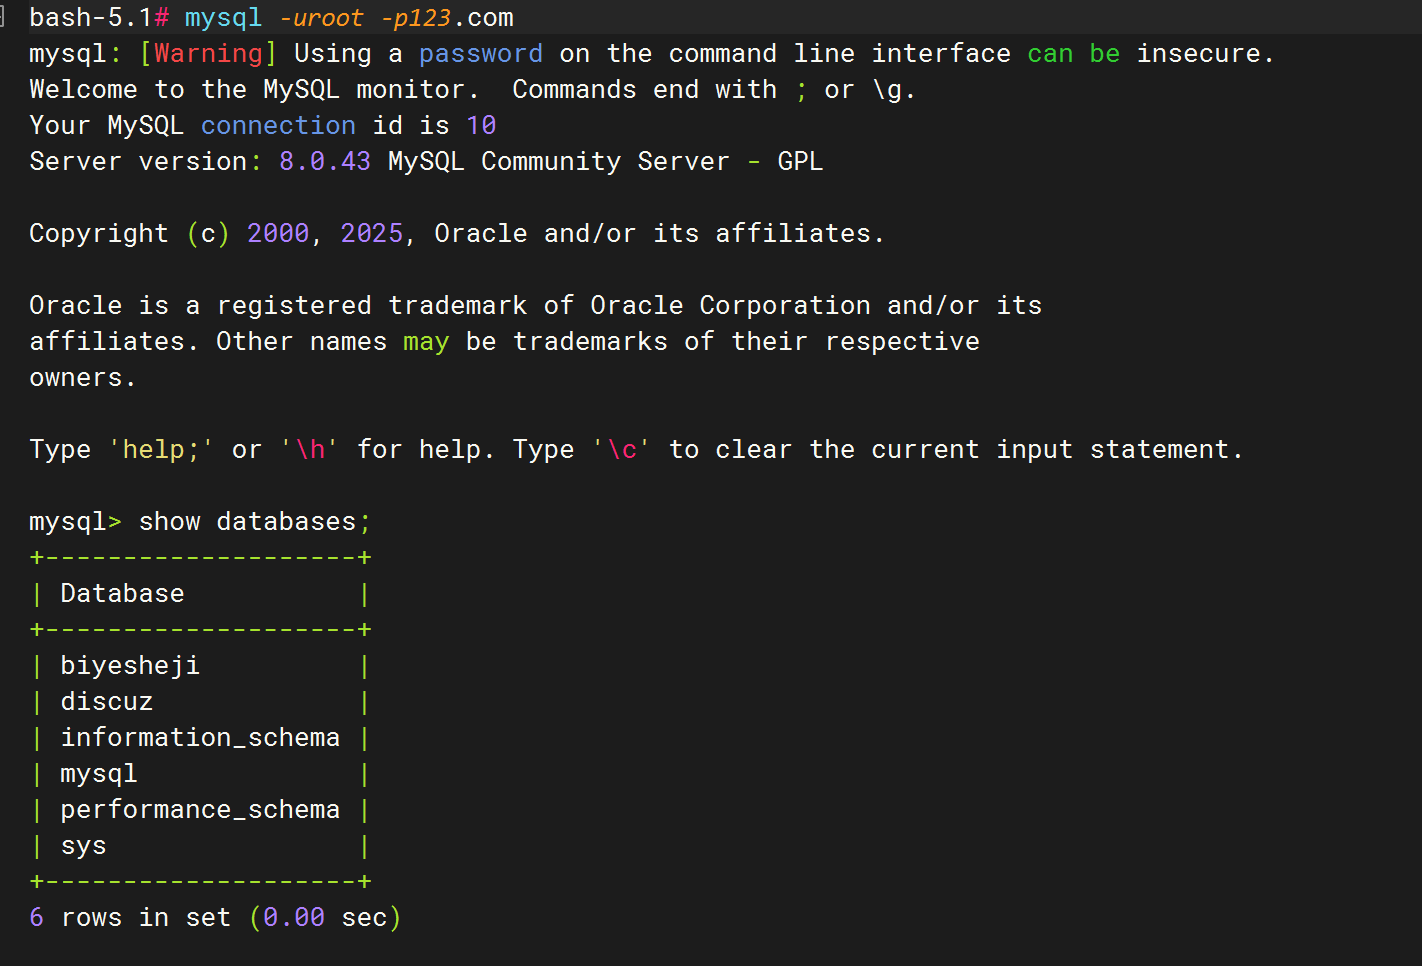Click the 'MySQL Community Server - GPL' text

[x=606, y=162]
